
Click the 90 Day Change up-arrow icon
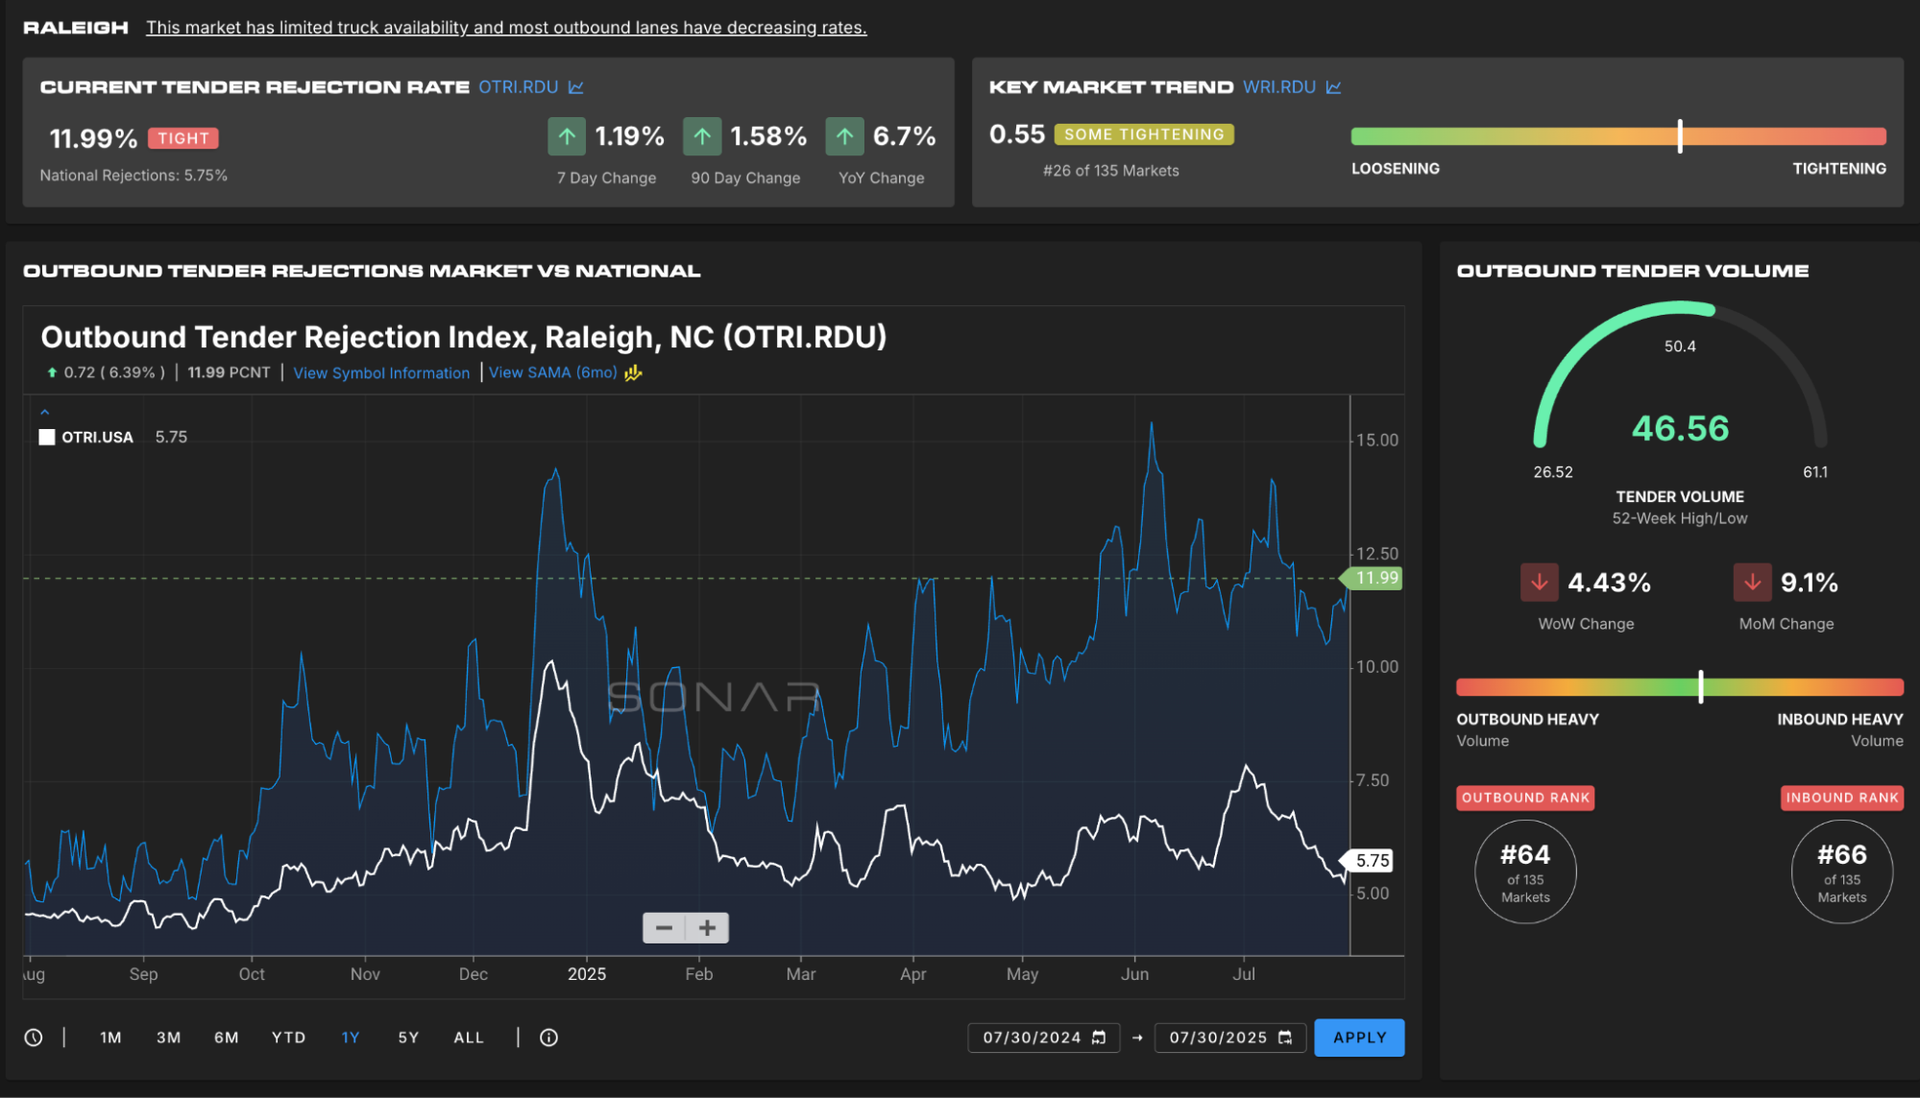[701, 136]
